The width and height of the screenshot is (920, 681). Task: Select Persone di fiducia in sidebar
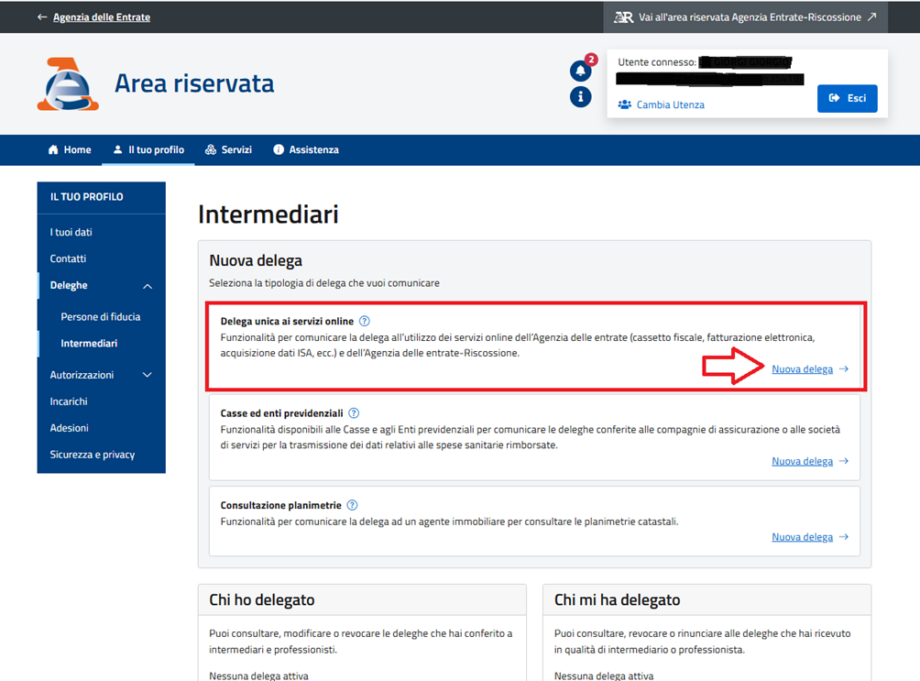tap(100, 317)
